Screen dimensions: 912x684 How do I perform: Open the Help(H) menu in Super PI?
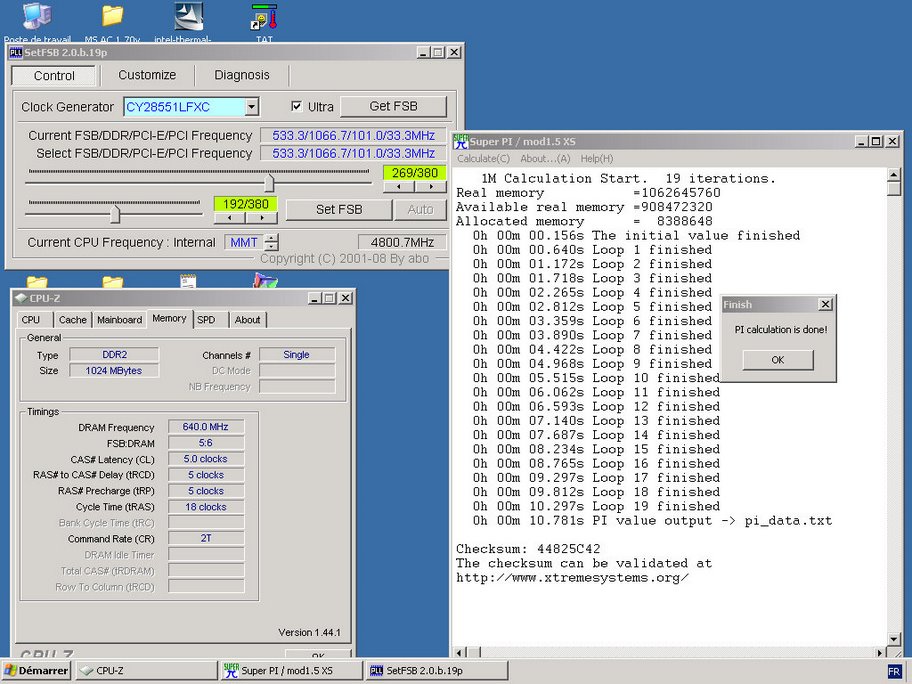point(597,159)
